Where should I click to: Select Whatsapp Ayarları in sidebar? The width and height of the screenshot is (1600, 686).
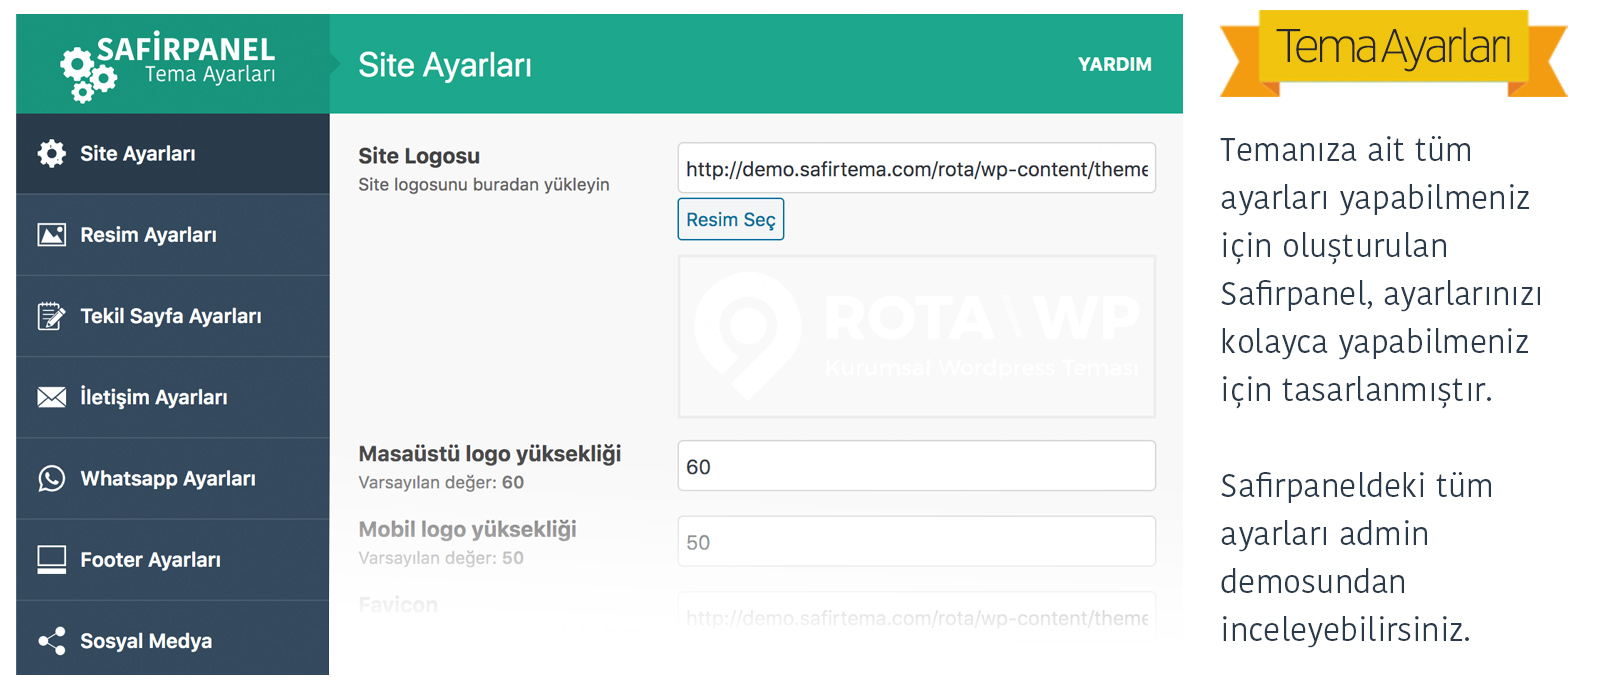[x=173, y=478]
